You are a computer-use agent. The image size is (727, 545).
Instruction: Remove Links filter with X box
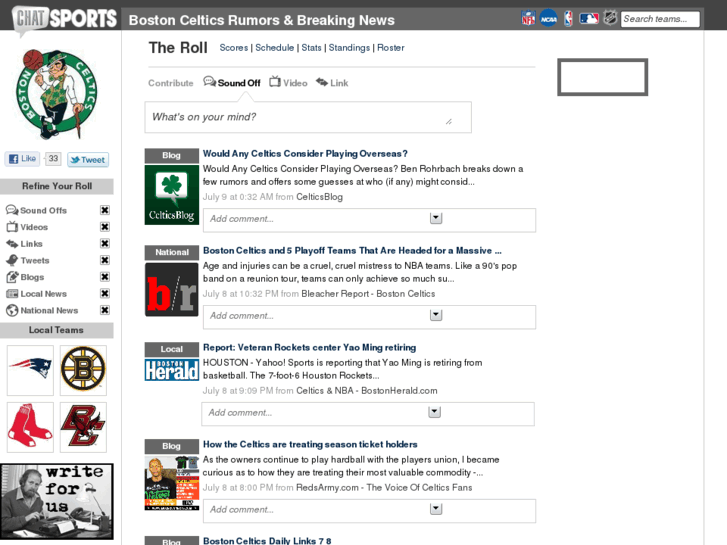click(x=105, y=244)
